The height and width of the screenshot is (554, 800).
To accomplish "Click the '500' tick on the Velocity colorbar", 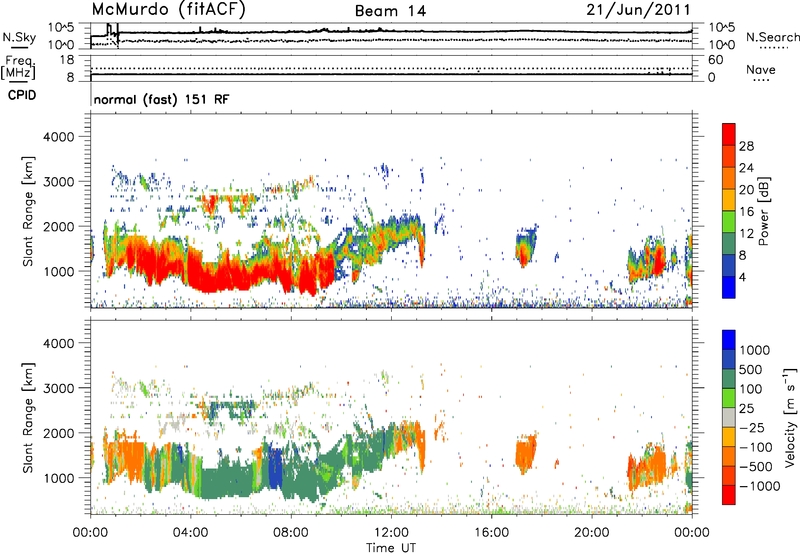I will [751, 370].
